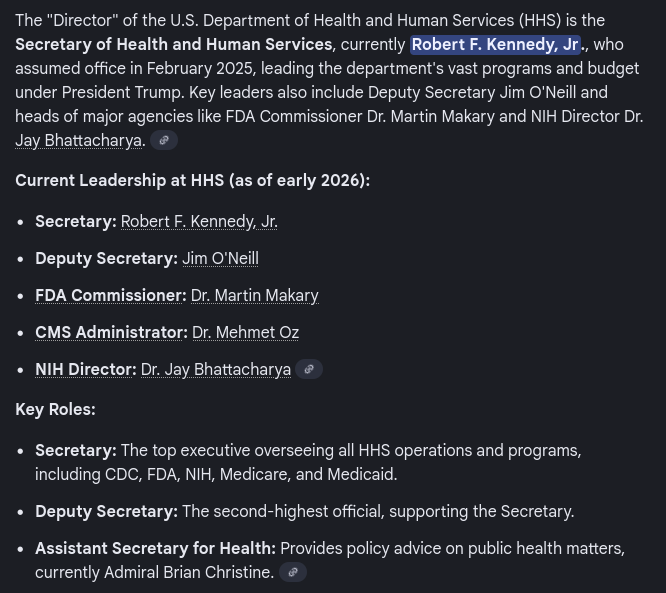The width and height of the screenshot is (666, 593).
Task: Visit the Dr. Mehmet Oz link
Action: point(245,333)
